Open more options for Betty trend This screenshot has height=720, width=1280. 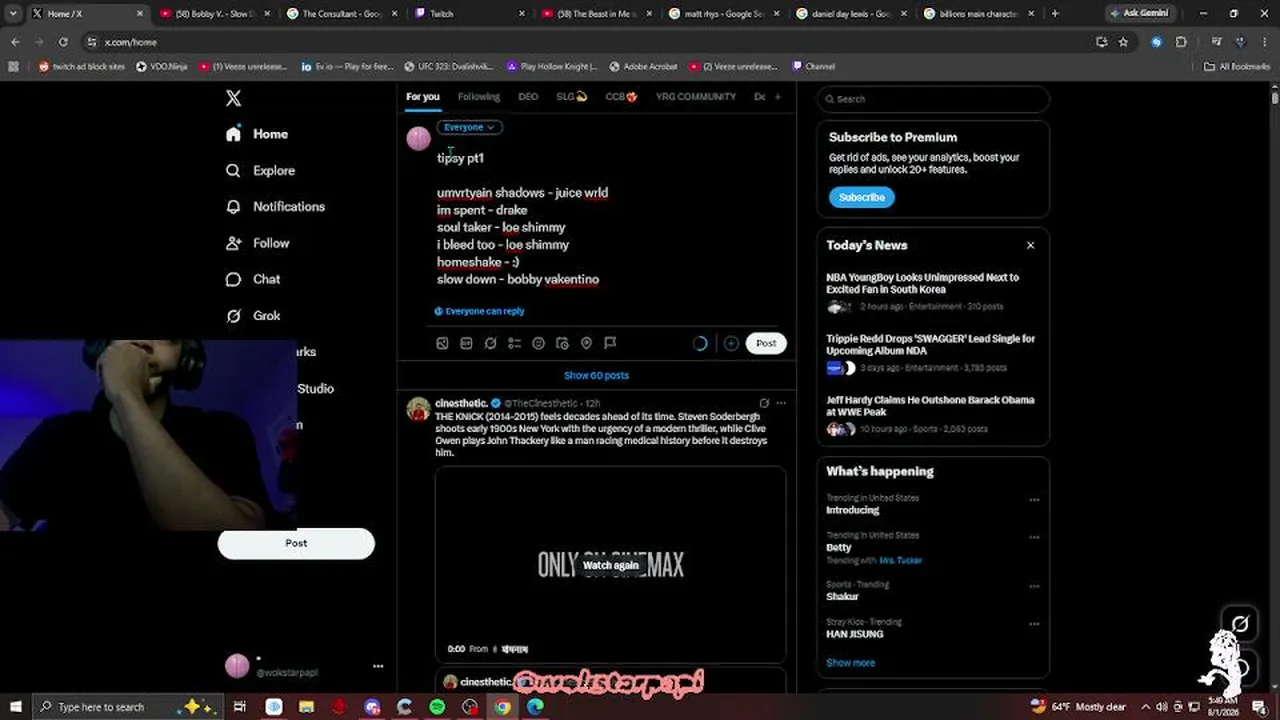[1034, 537]
